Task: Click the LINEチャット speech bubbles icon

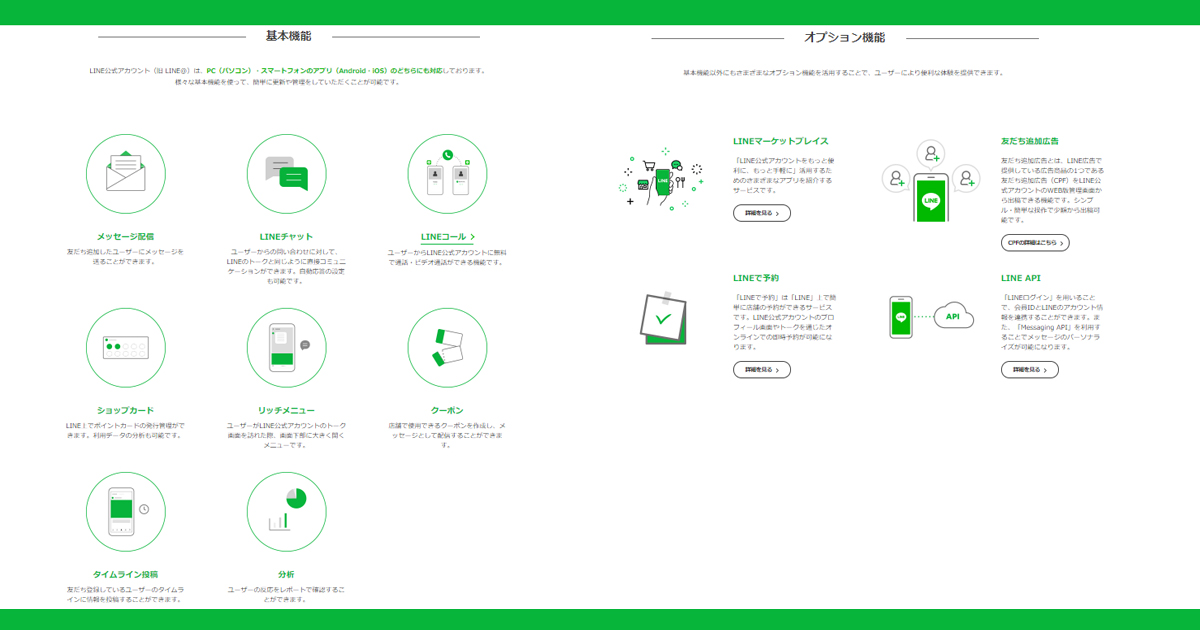Action: pyautogui.click(x=286, y=174)
